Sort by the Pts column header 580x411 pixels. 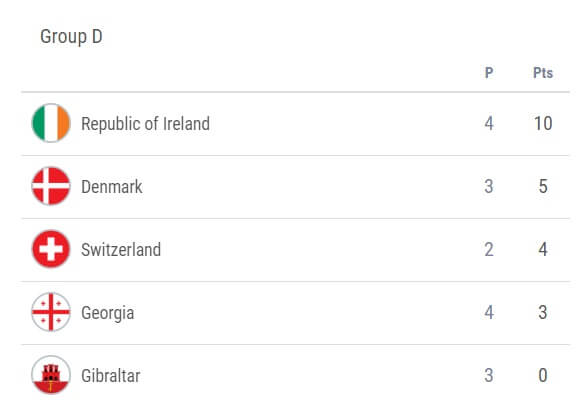tap(543, 73)
